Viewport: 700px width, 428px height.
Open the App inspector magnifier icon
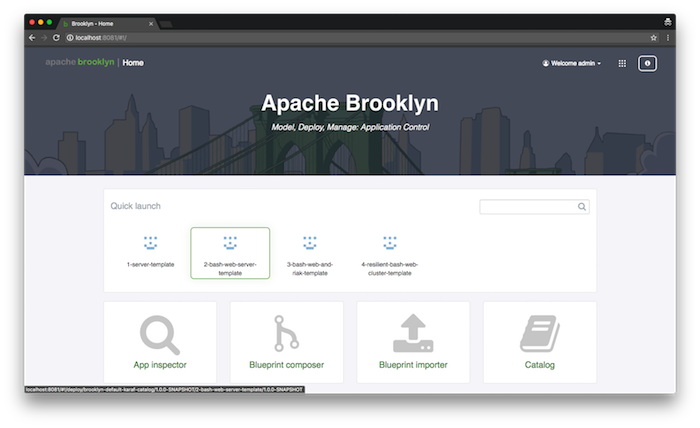pyautogui.click(x=159, y=334)
